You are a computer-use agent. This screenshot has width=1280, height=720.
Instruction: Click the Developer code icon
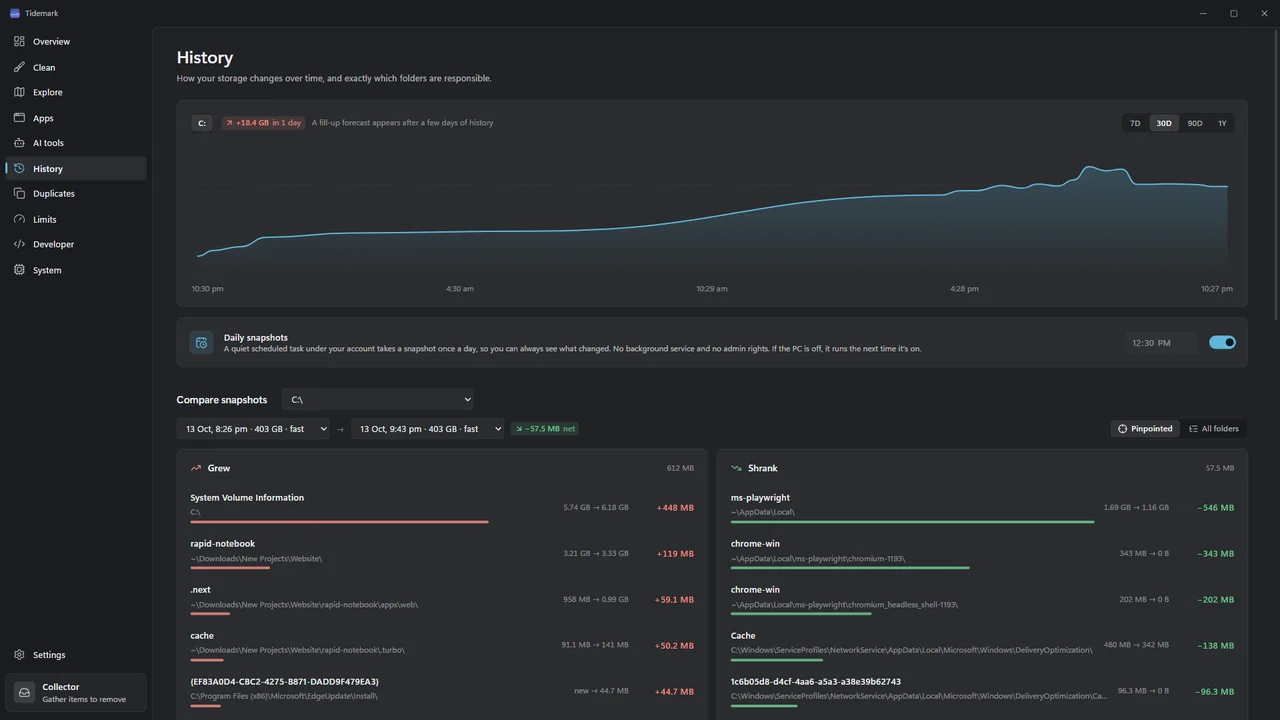click(19, 244)
